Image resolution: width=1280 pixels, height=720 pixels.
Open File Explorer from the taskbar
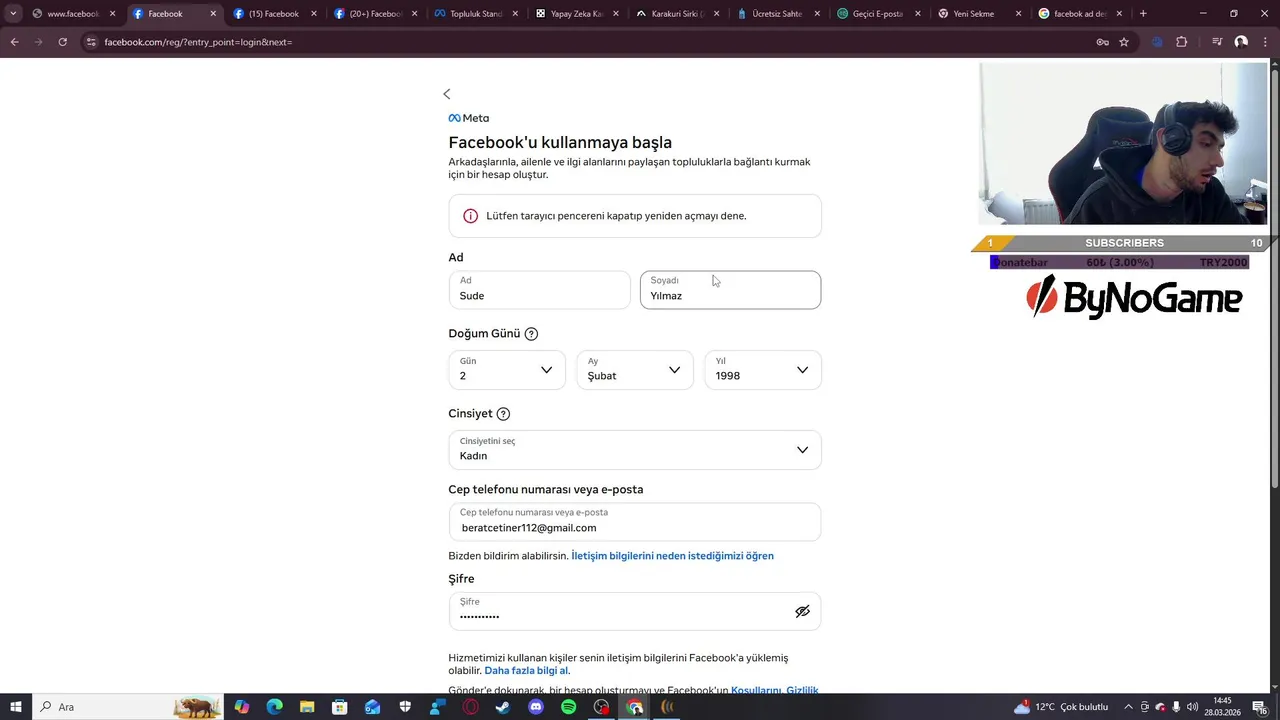pos(307,707)
